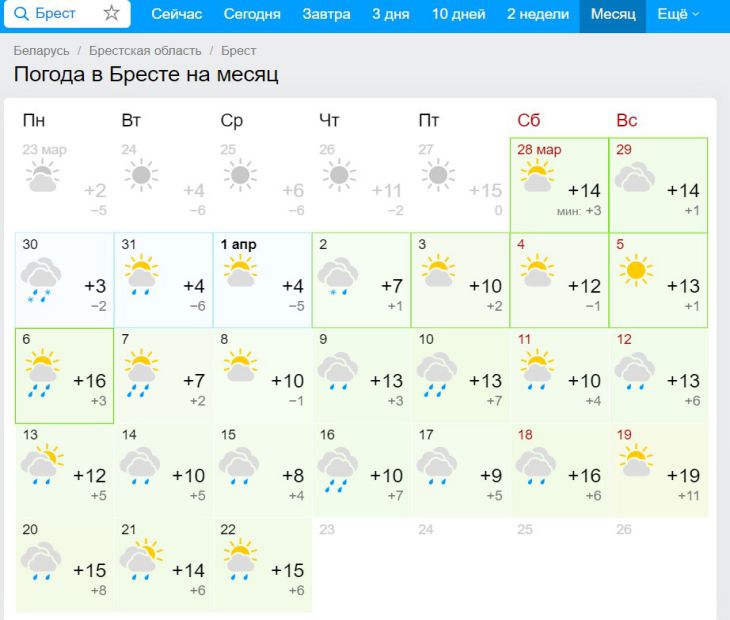The image size is (730, 620).
Task: Click the snow cloud icon for March 30
Action: [x=41, y=276]
